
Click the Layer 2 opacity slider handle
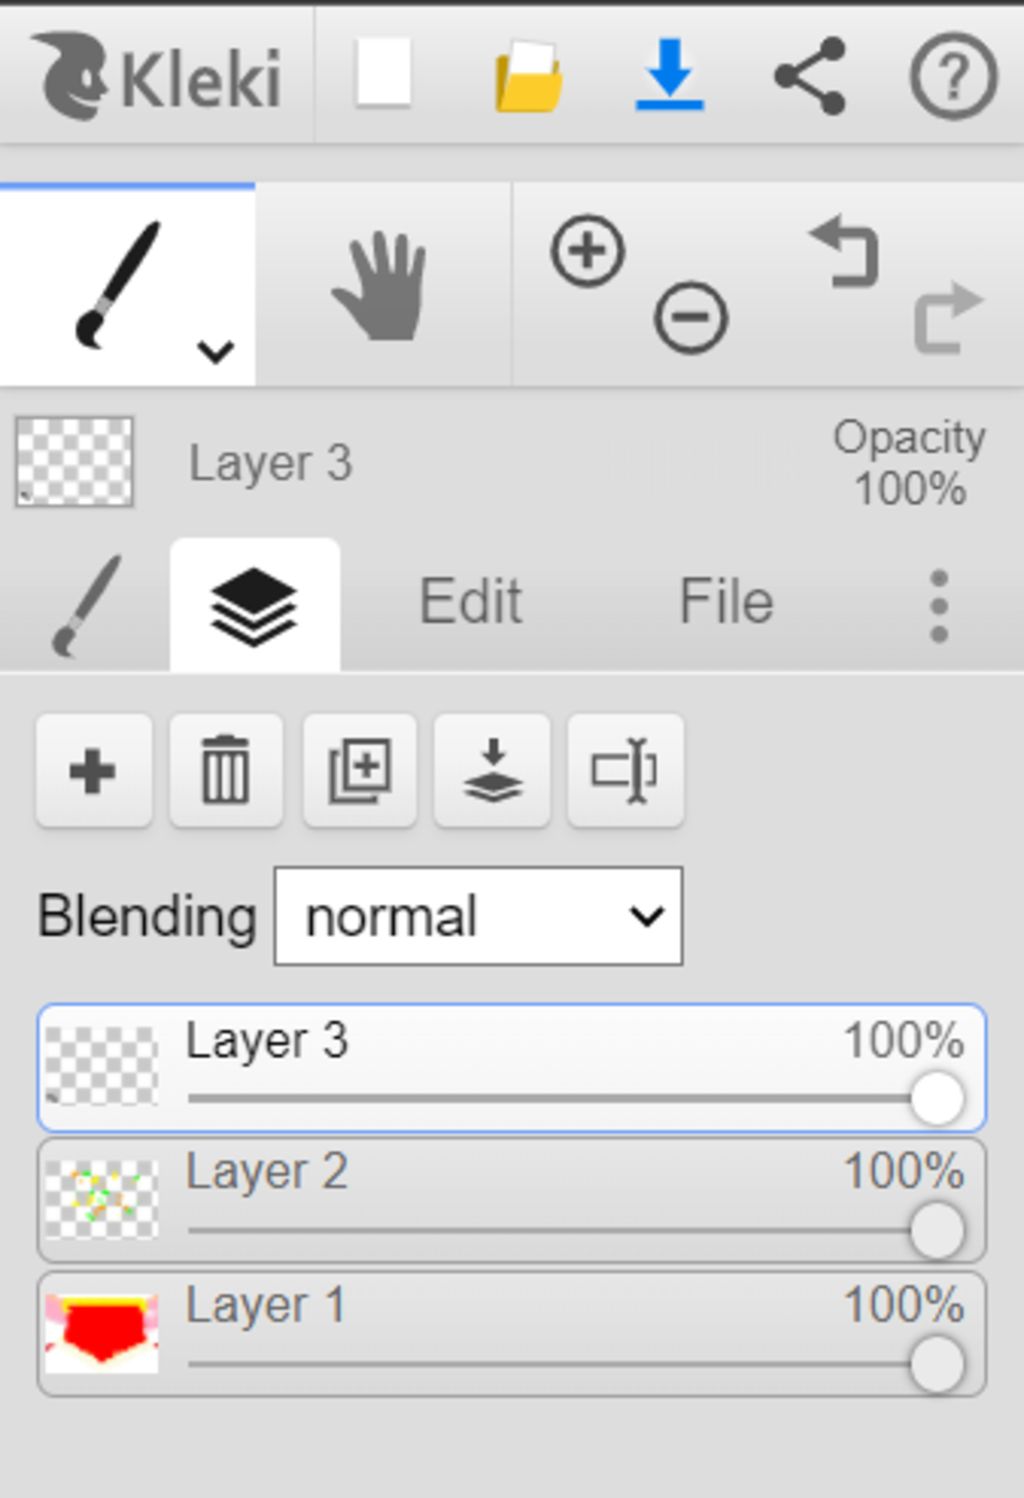click(x=937, y=1231)
